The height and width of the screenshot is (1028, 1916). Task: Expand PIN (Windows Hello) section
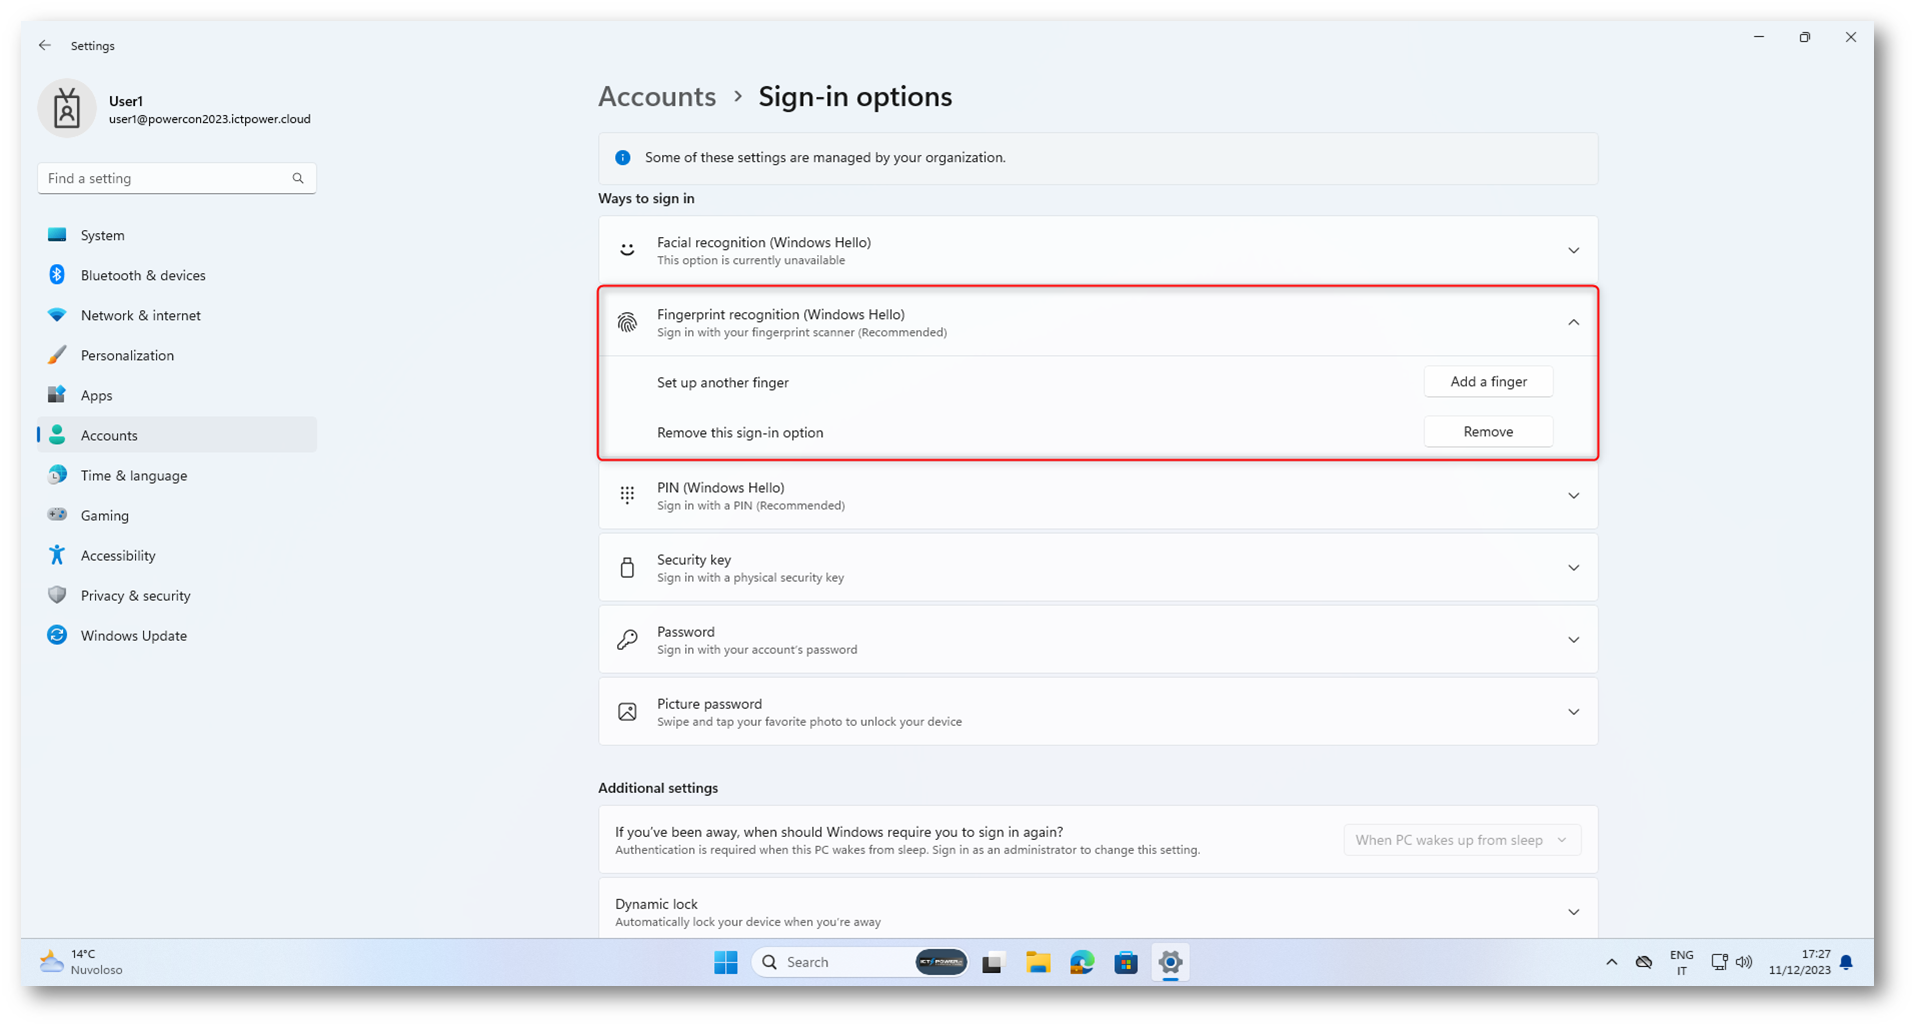(x=1573, y=495)
